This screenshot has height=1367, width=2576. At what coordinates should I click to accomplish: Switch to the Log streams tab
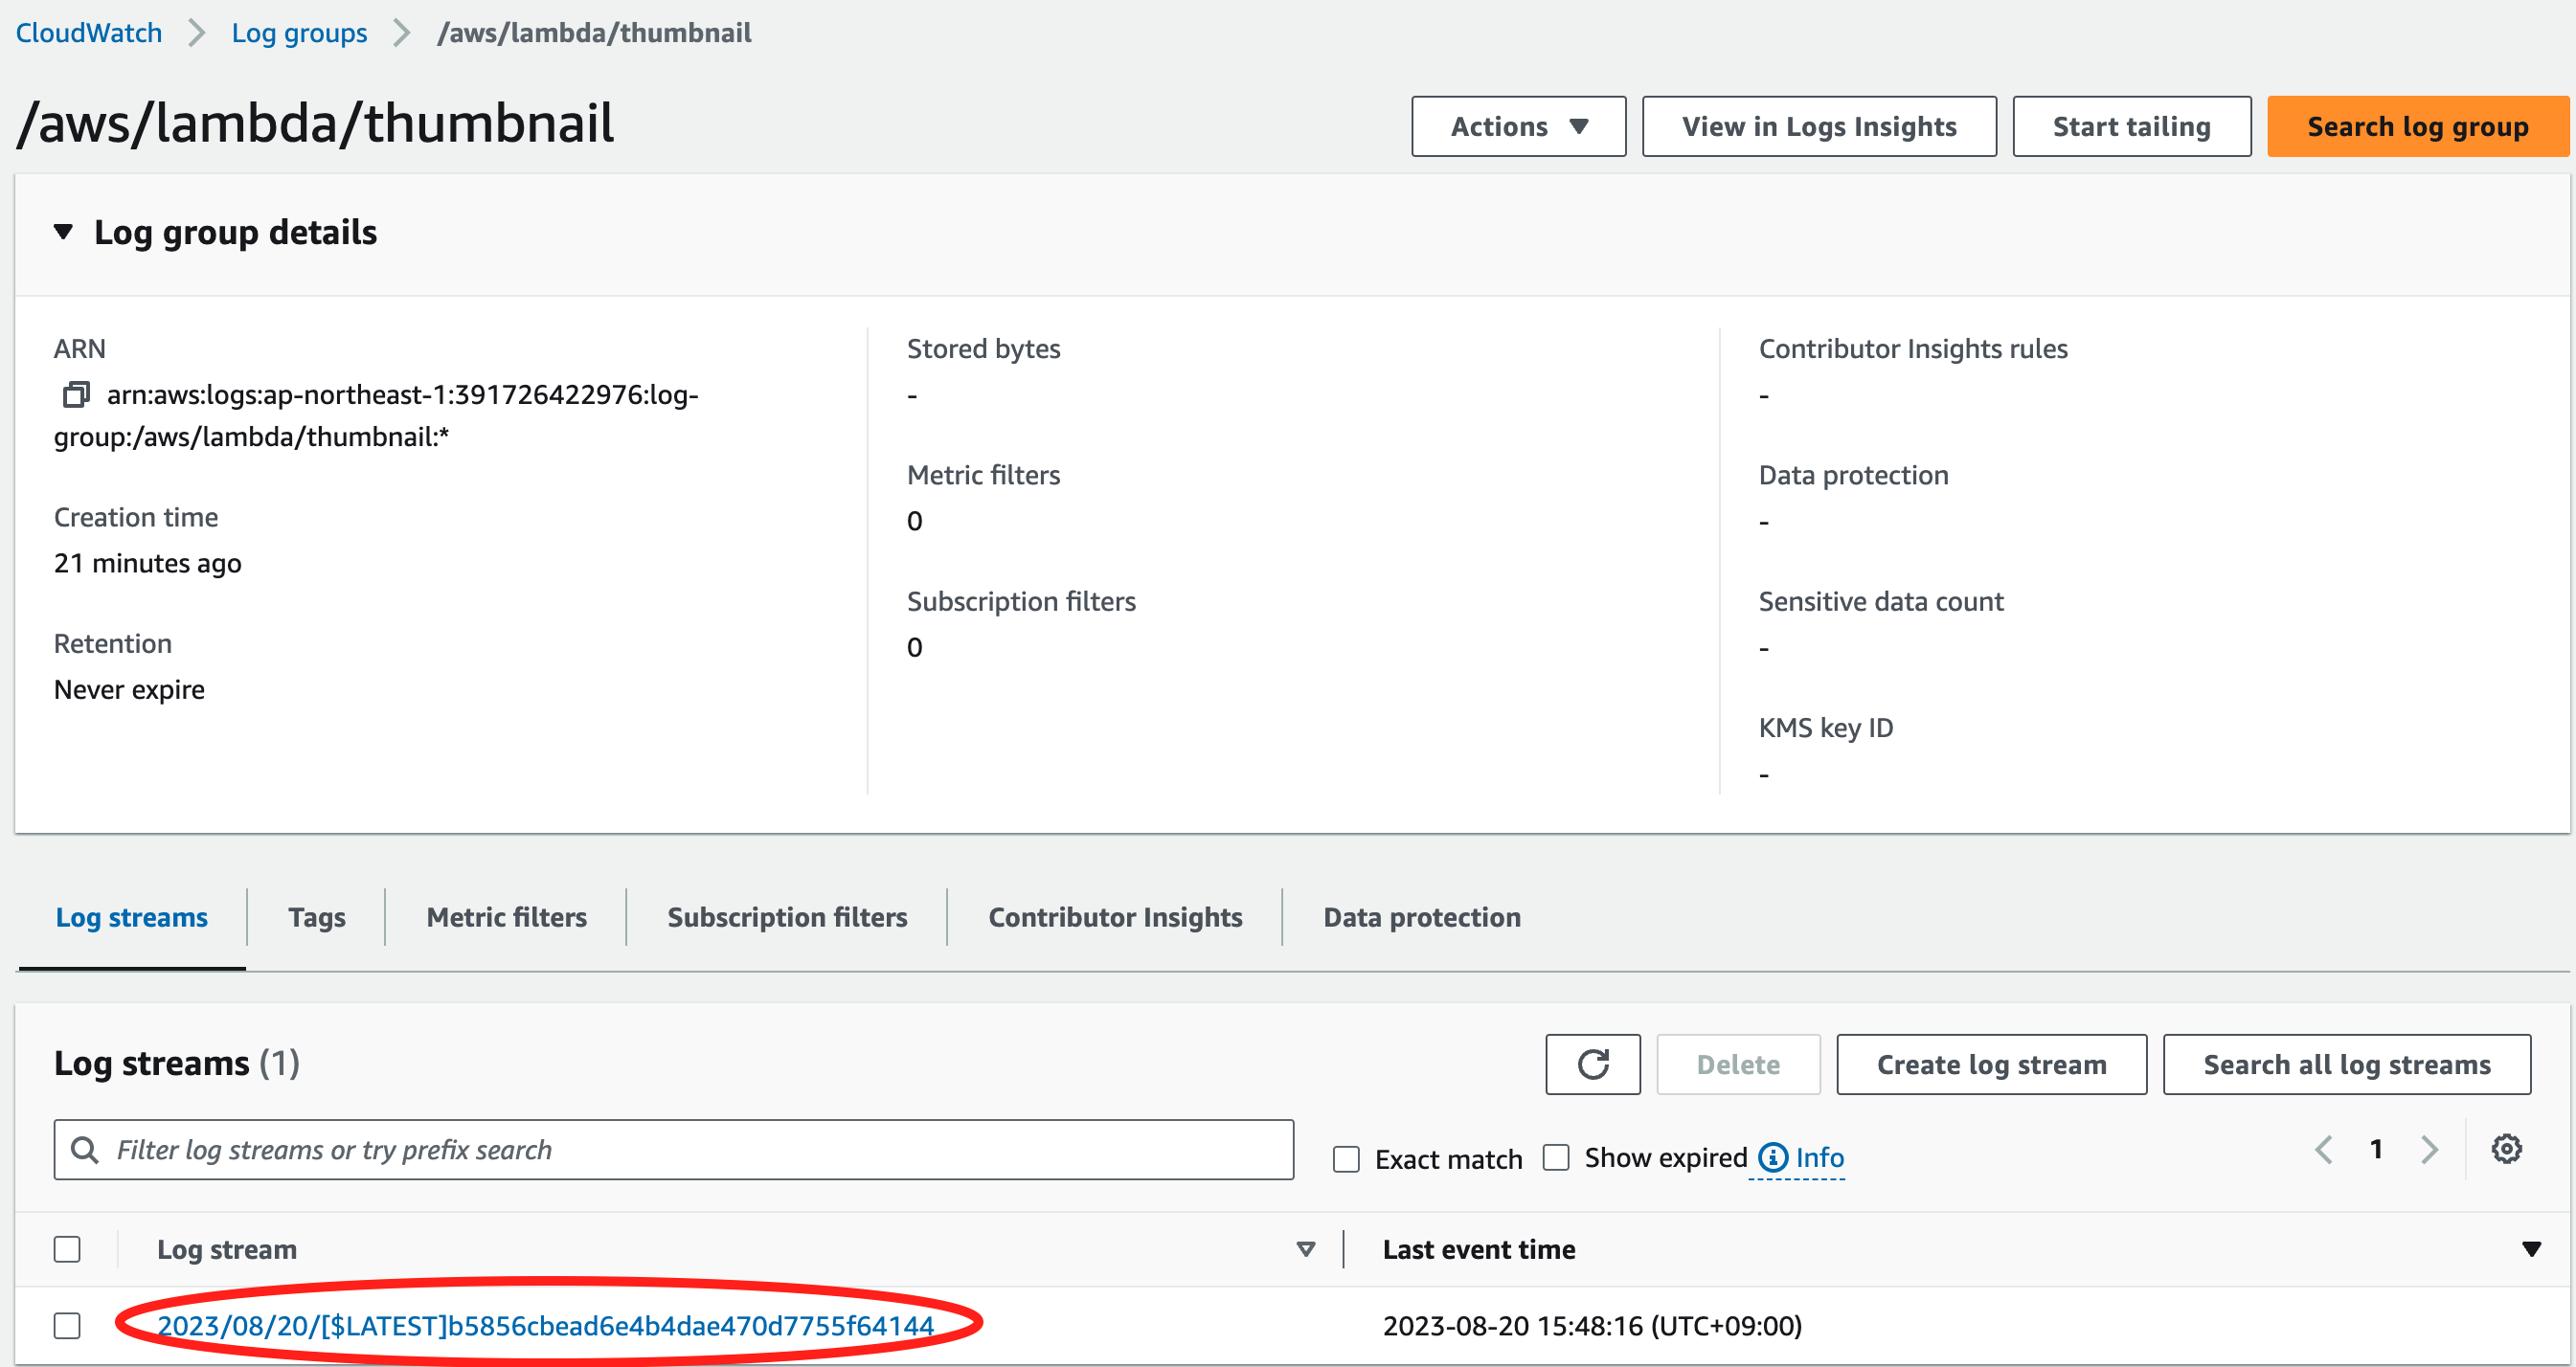(132, 917)
